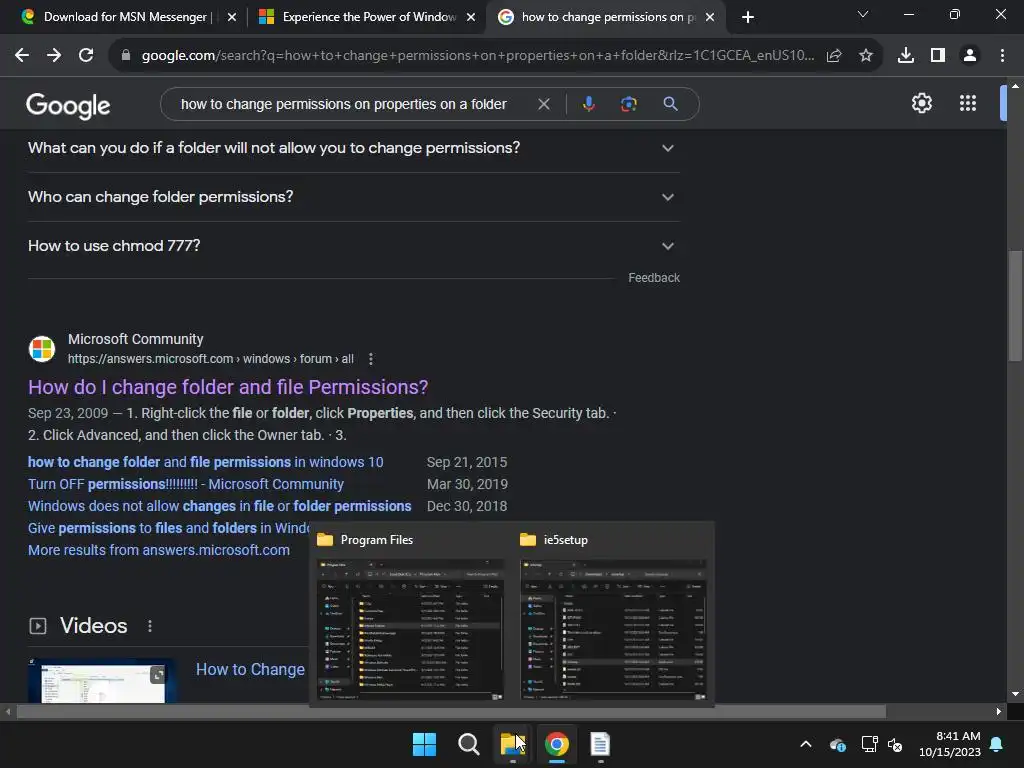Screen dimensions: 1024x768
Task: Click Chrome icon on taskbar
Action: (x=556, y=744)
